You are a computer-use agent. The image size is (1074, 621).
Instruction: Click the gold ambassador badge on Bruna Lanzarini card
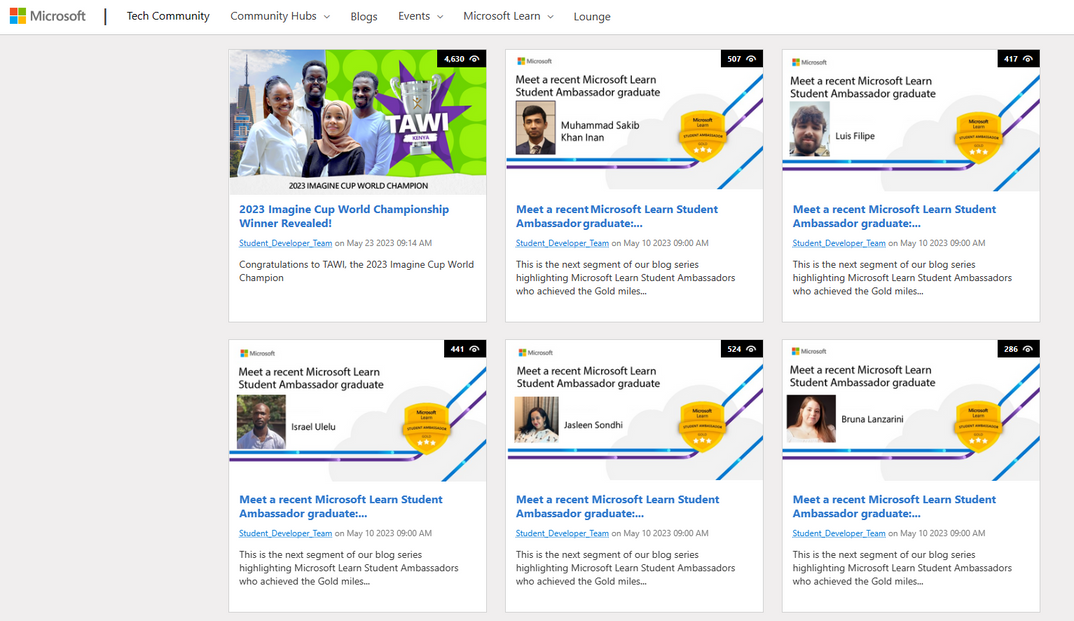pos(978,427)
